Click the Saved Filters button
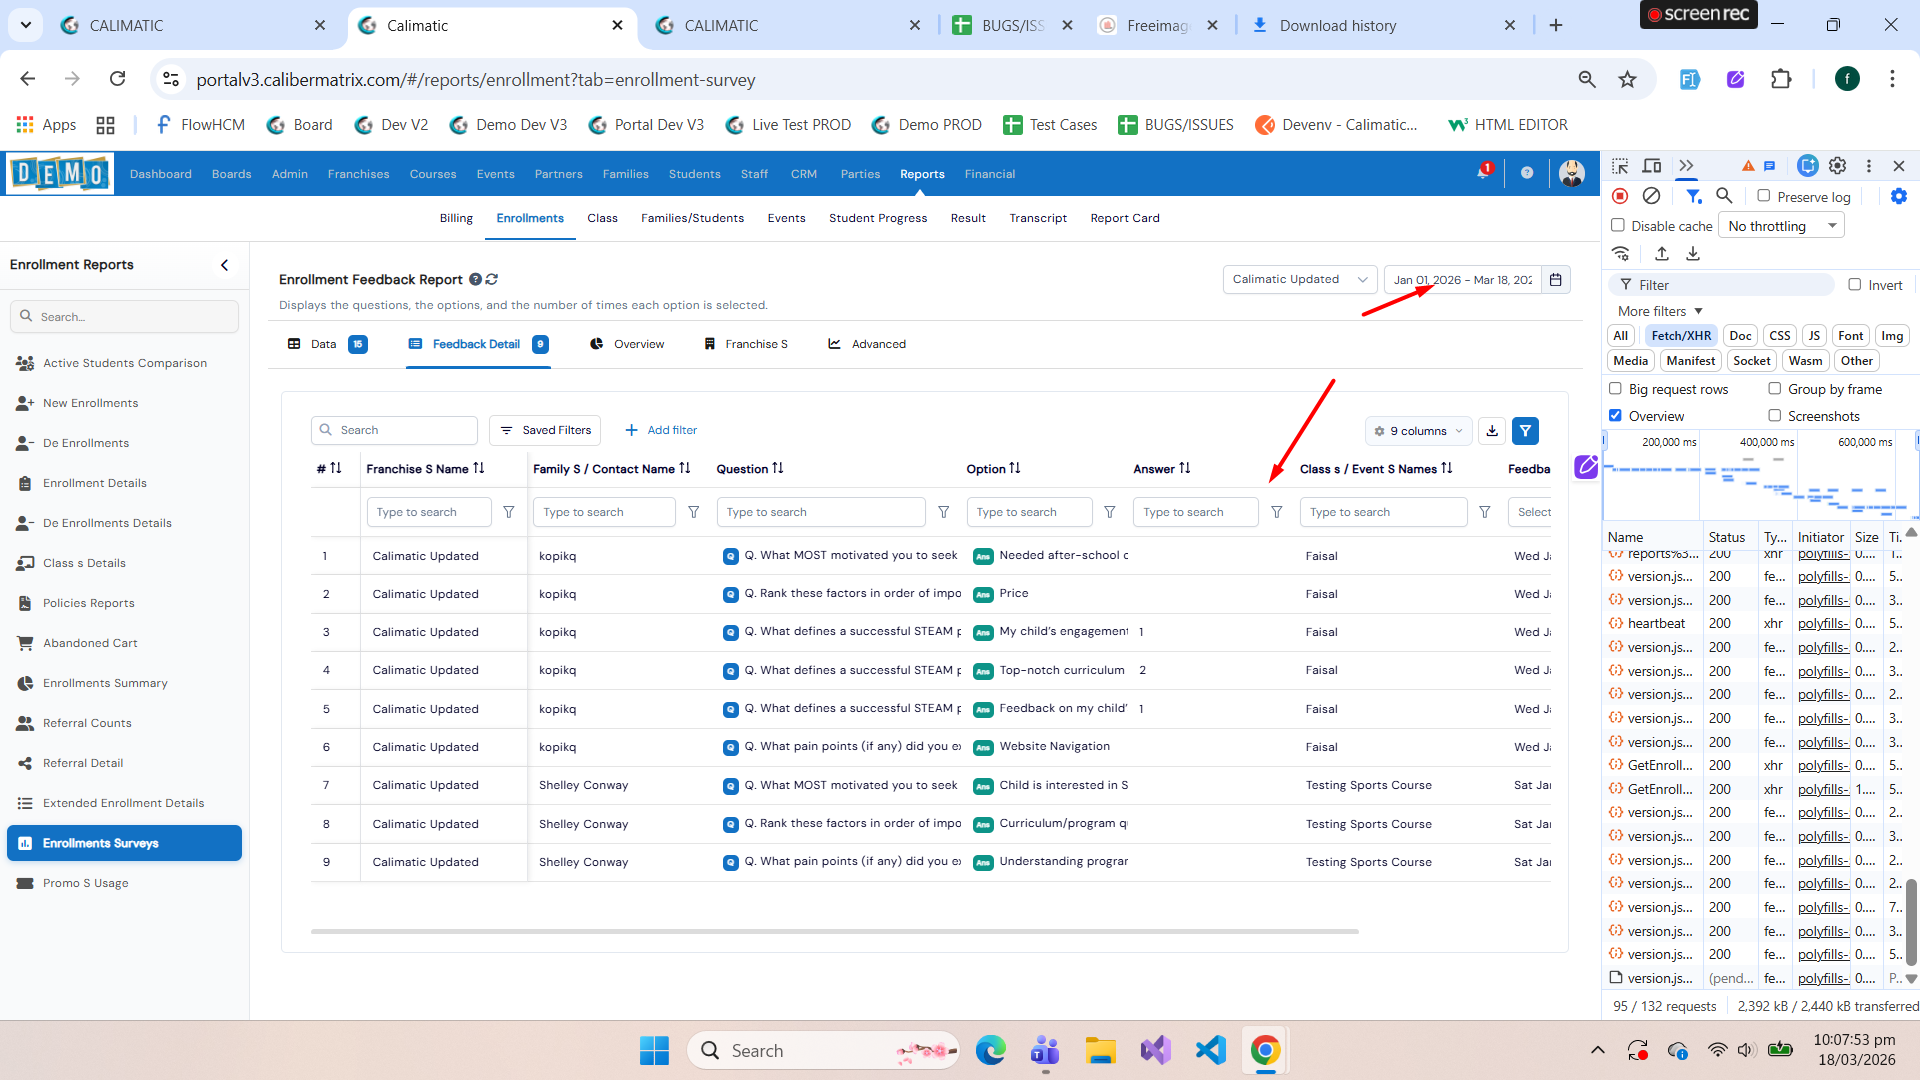 click(545, 430)
